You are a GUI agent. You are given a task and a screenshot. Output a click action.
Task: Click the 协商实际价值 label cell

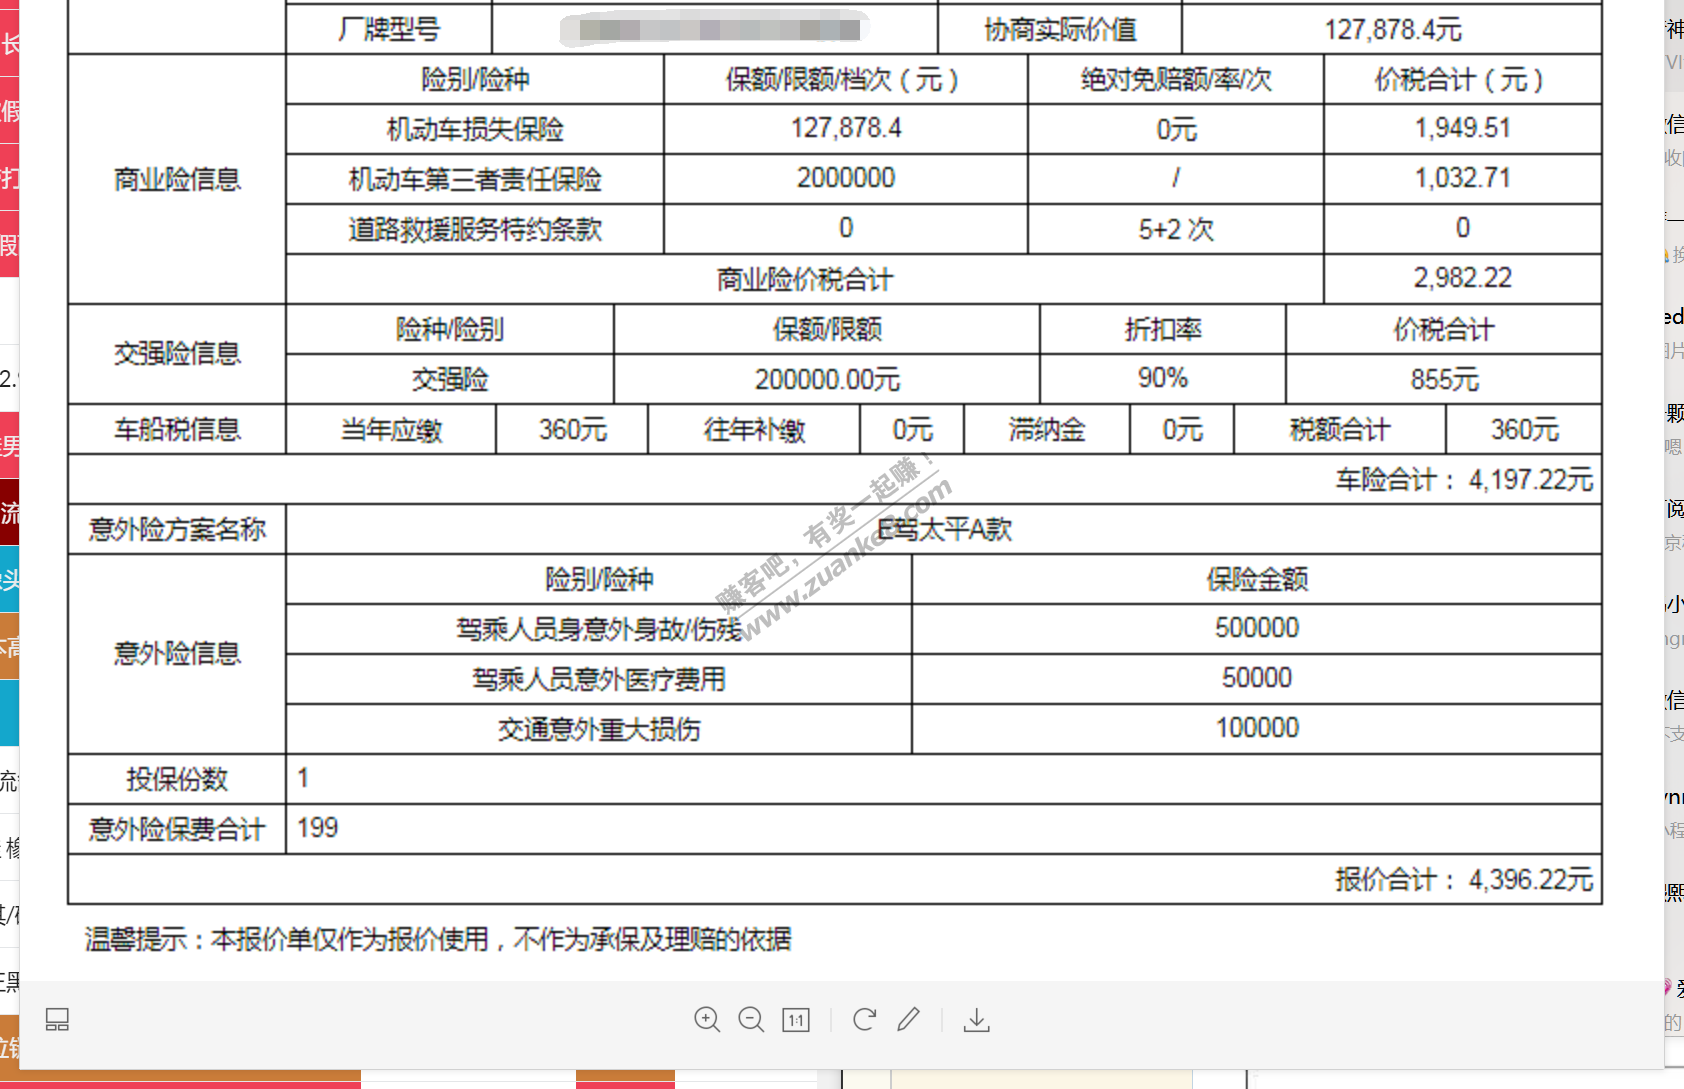pos(1060,29)
